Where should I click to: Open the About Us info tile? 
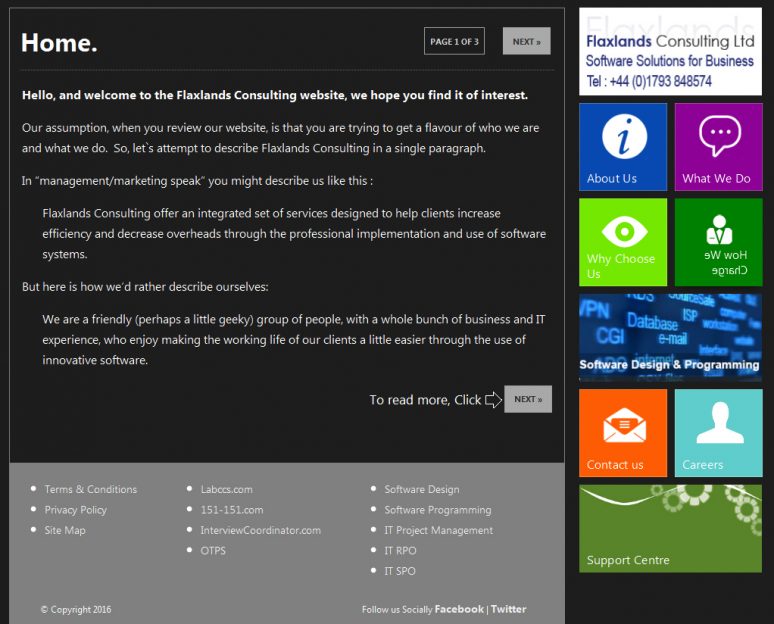click(623, 147)
